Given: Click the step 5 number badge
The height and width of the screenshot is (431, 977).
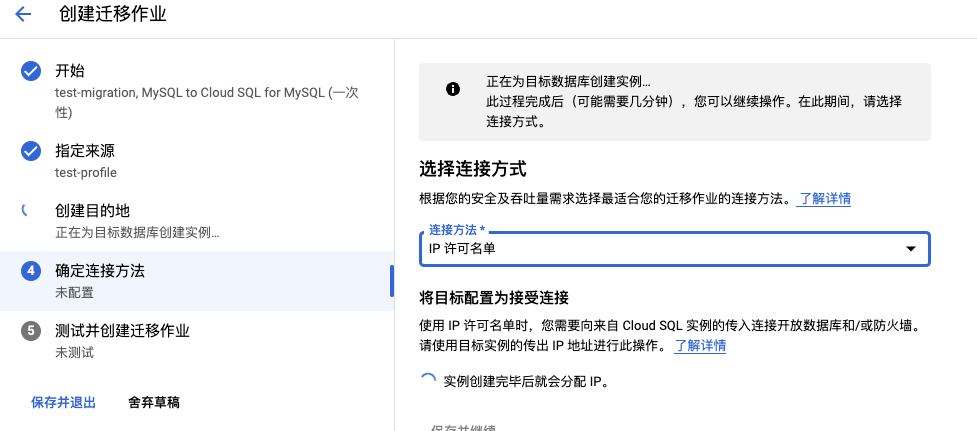Looking at the screenshot, I should [x=31, y=331].
